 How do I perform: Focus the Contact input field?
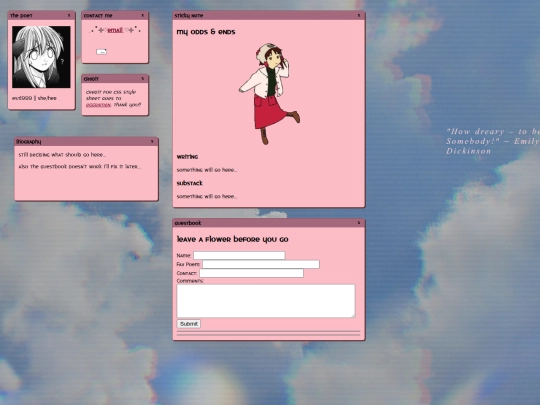tap(251, 273)
